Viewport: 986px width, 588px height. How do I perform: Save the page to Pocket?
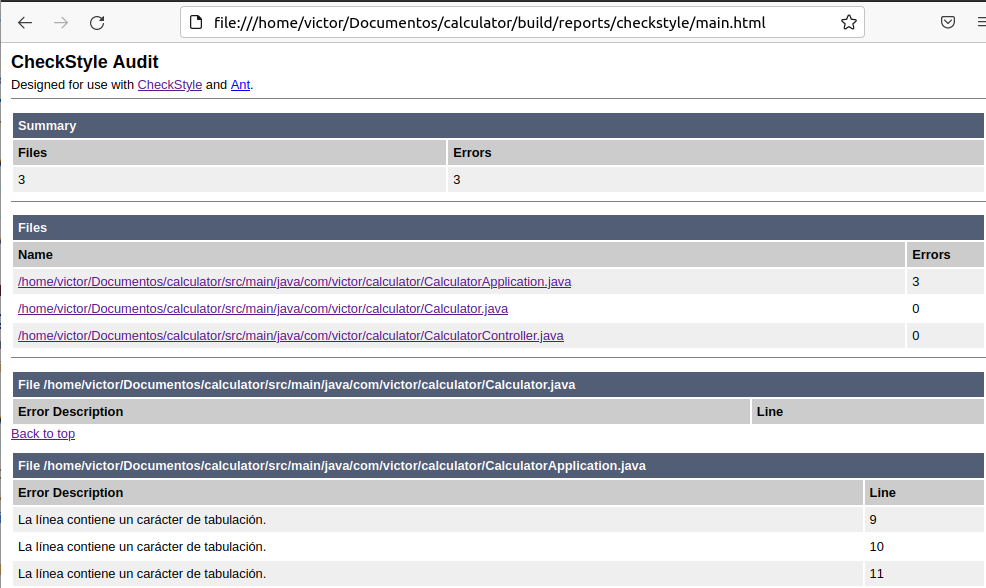948,22
